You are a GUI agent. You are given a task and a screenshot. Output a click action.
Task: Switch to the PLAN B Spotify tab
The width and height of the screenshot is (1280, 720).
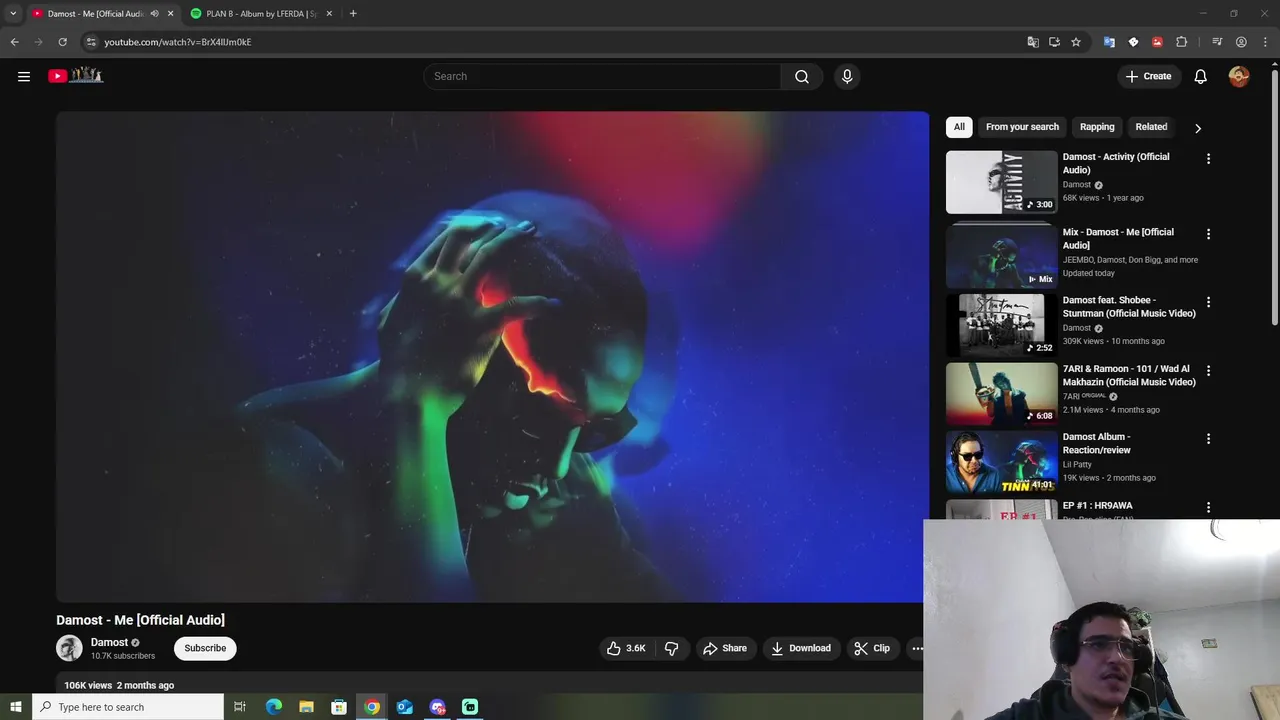pyautogui.click(x=262, y=13)
